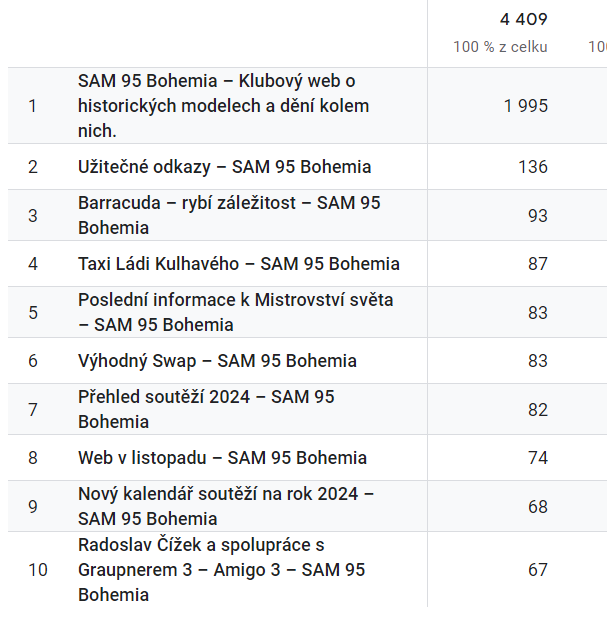This screenshot has width=607, height=619.
Task: Click the value 87 for Taxi row
Action: [x=538, y=264]
